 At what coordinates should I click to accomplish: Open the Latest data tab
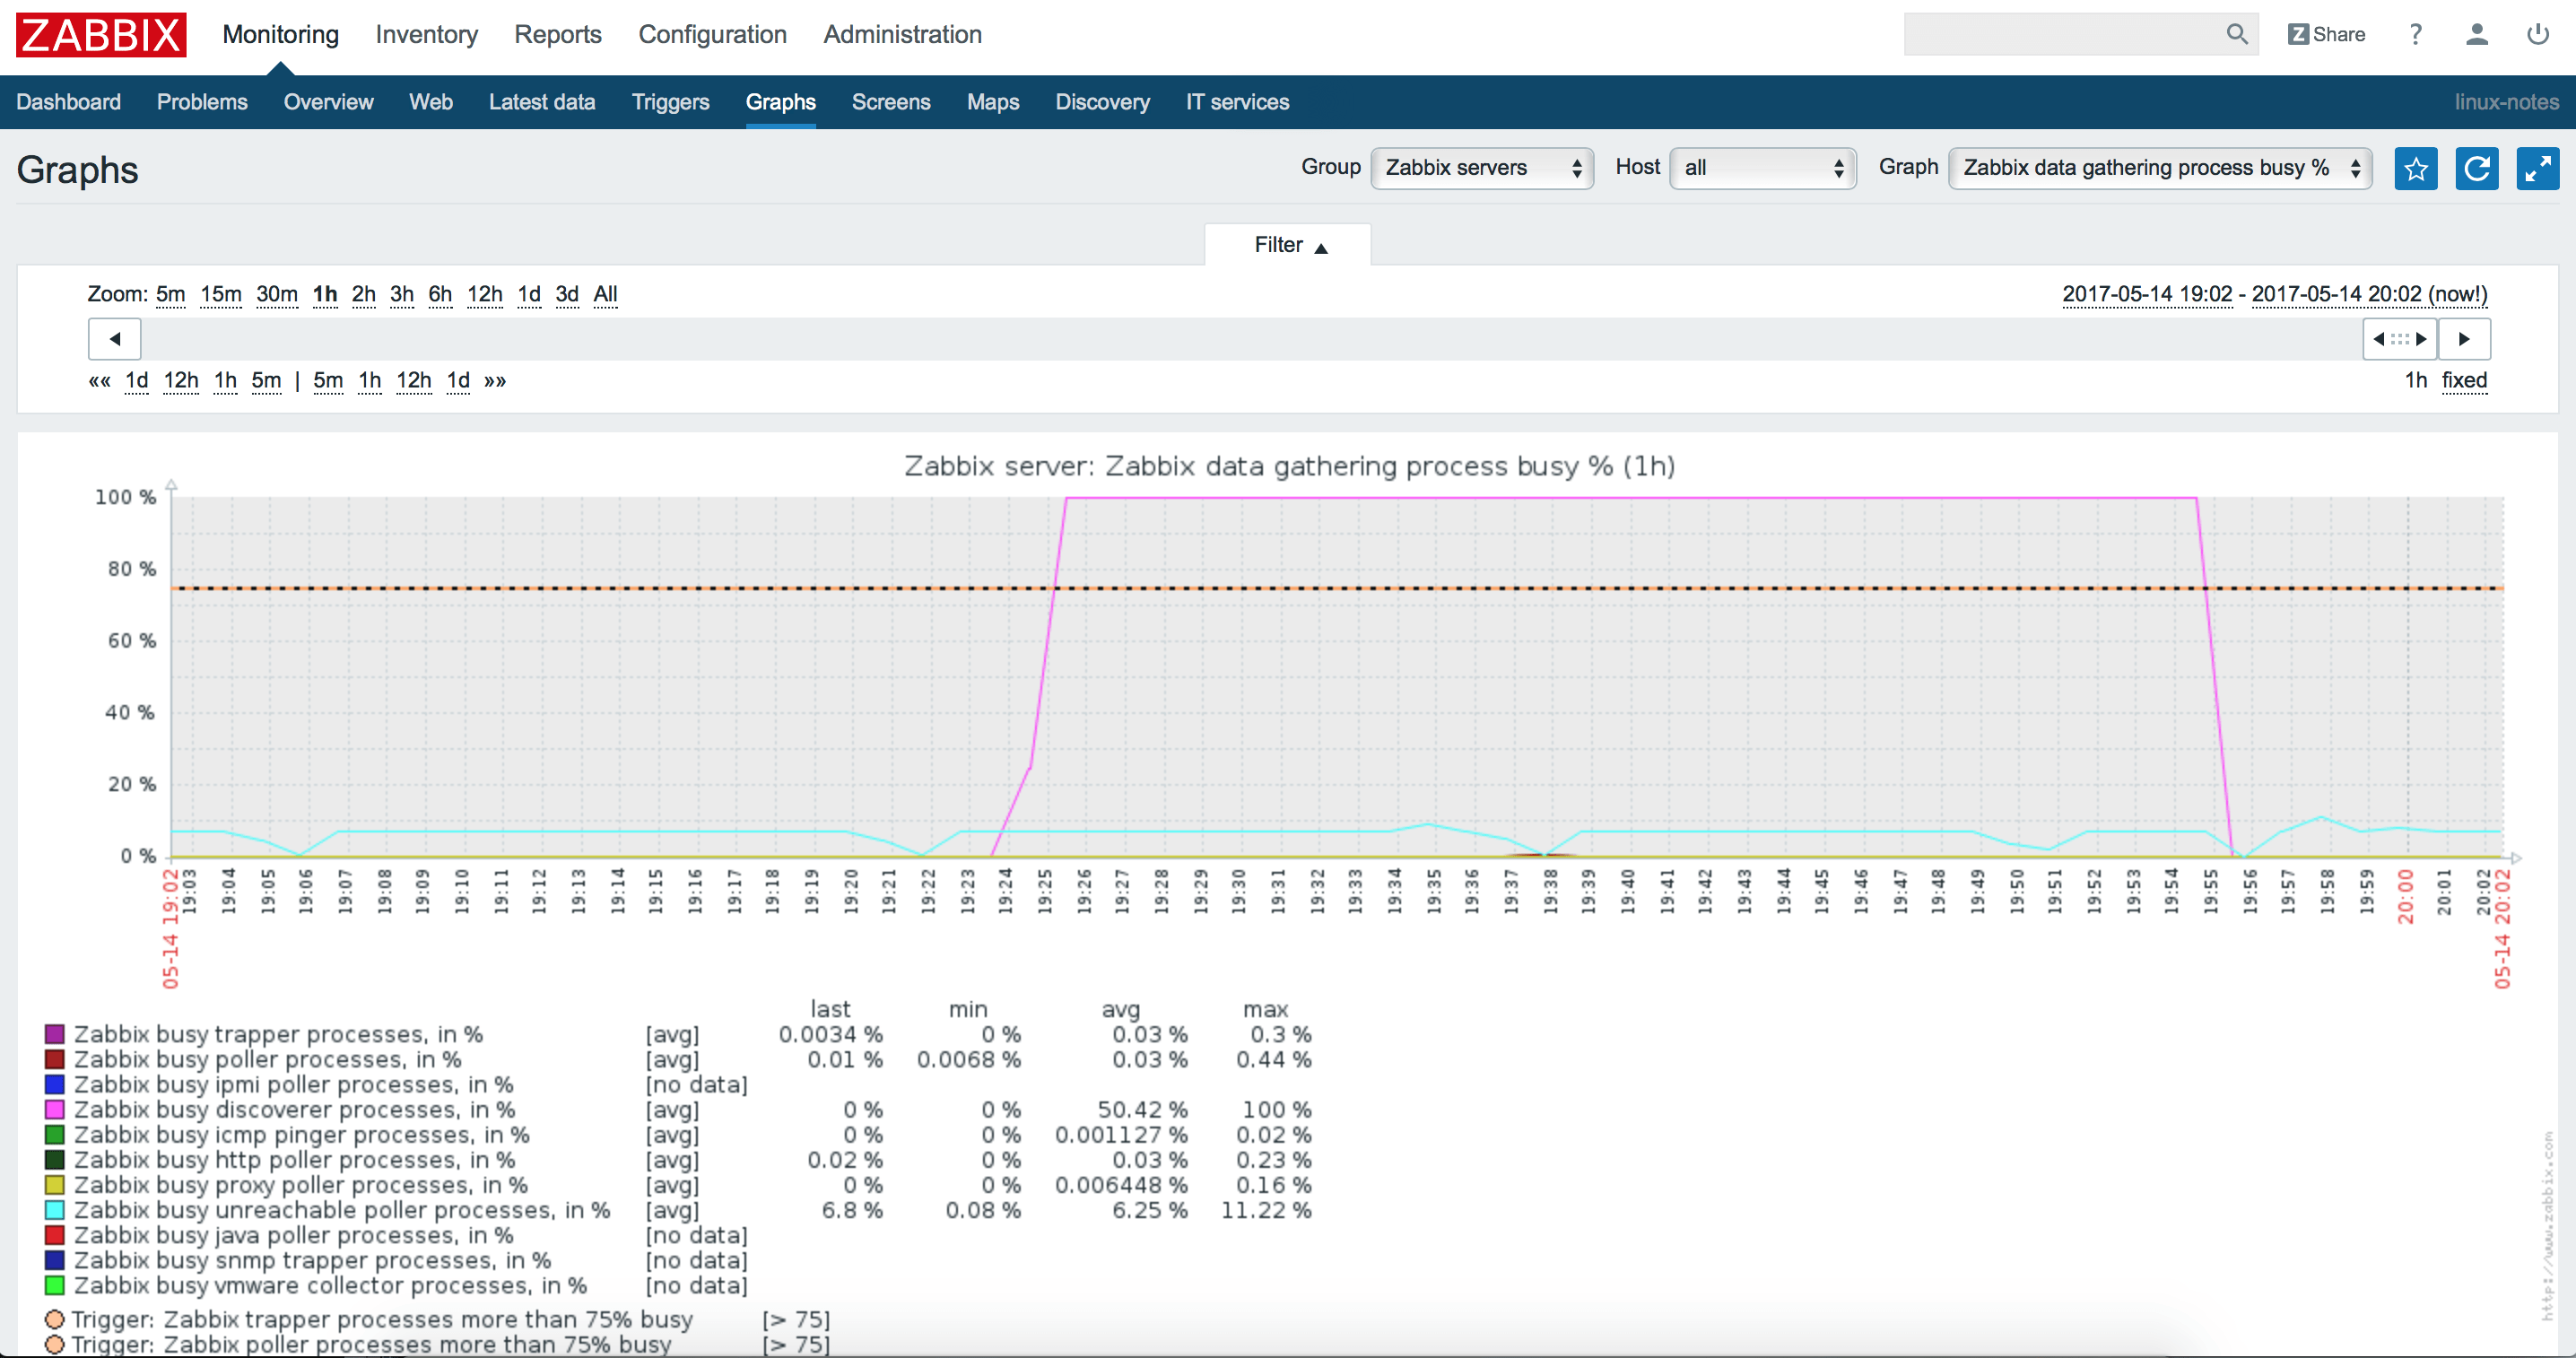542,102
